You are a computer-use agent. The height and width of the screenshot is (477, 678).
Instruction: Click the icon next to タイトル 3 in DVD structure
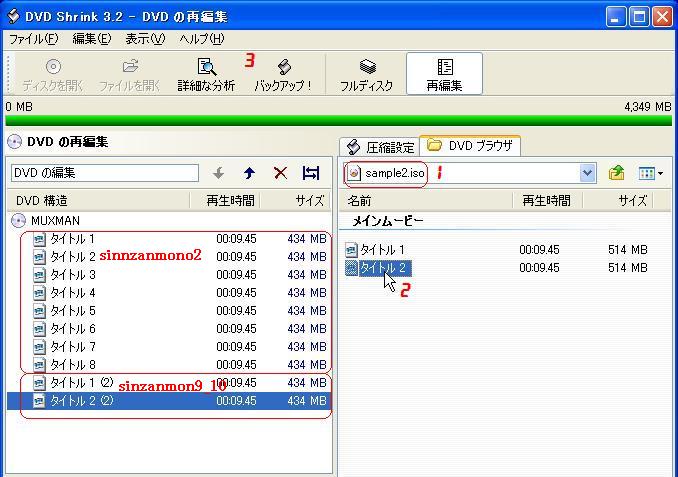coord(39,275)
